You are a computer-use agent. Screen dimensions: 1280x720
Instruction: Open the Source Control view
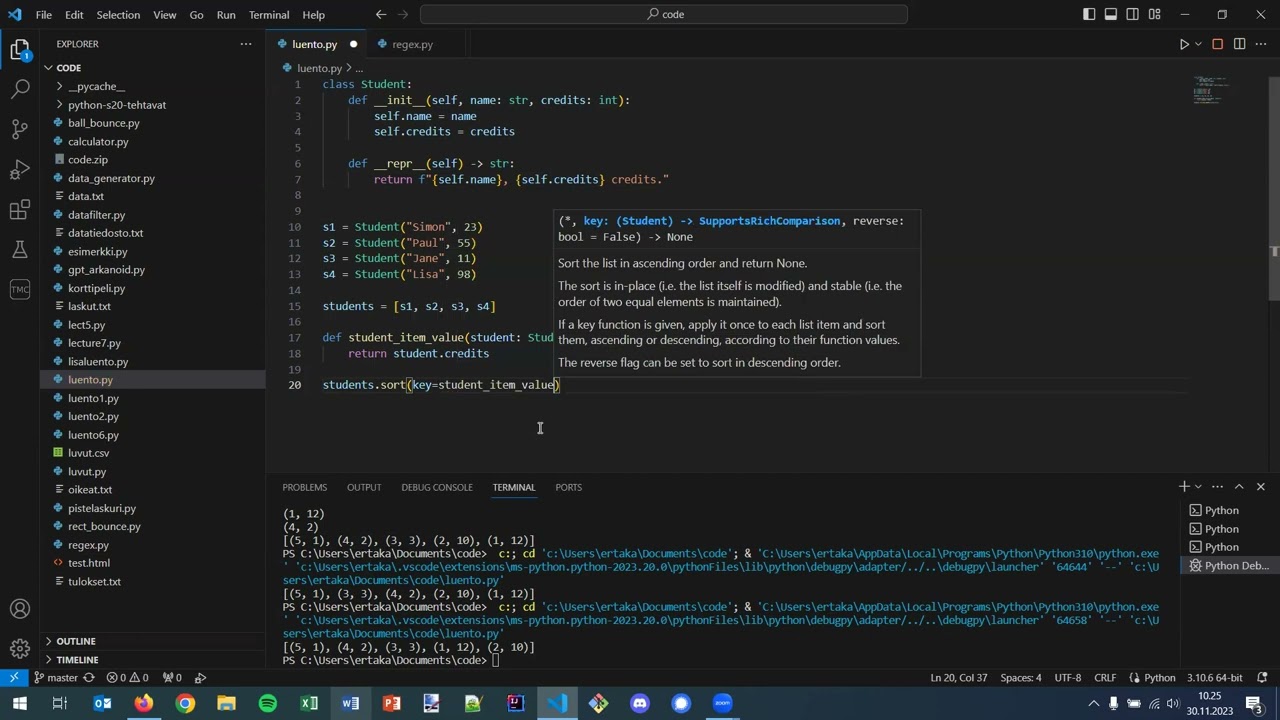pos(20,129)
